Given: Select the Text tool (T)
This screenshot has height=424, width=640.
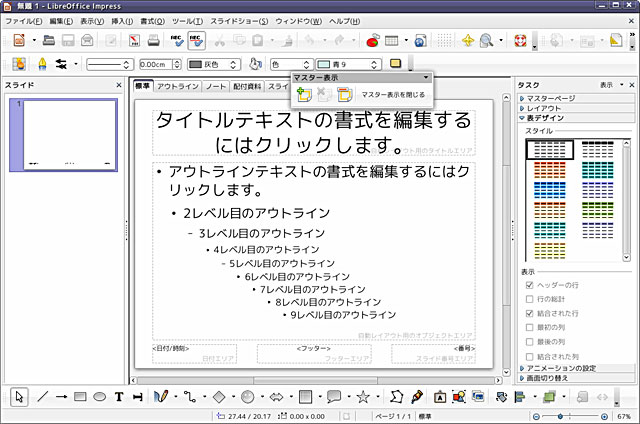Looking at the screenshot, I should pos(119,396).
